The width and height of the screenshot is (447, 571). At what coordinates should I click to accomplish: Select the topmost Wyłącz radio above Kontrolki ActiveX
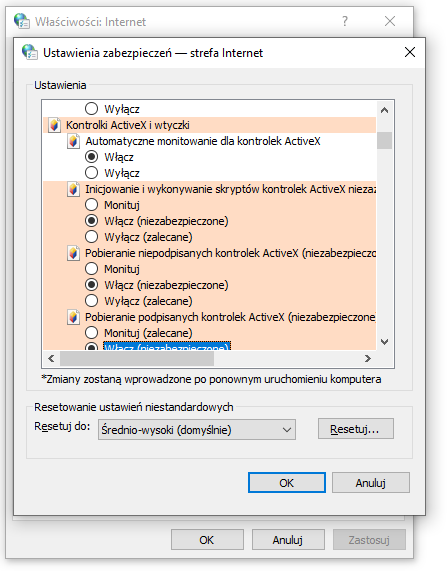(91, 109)
